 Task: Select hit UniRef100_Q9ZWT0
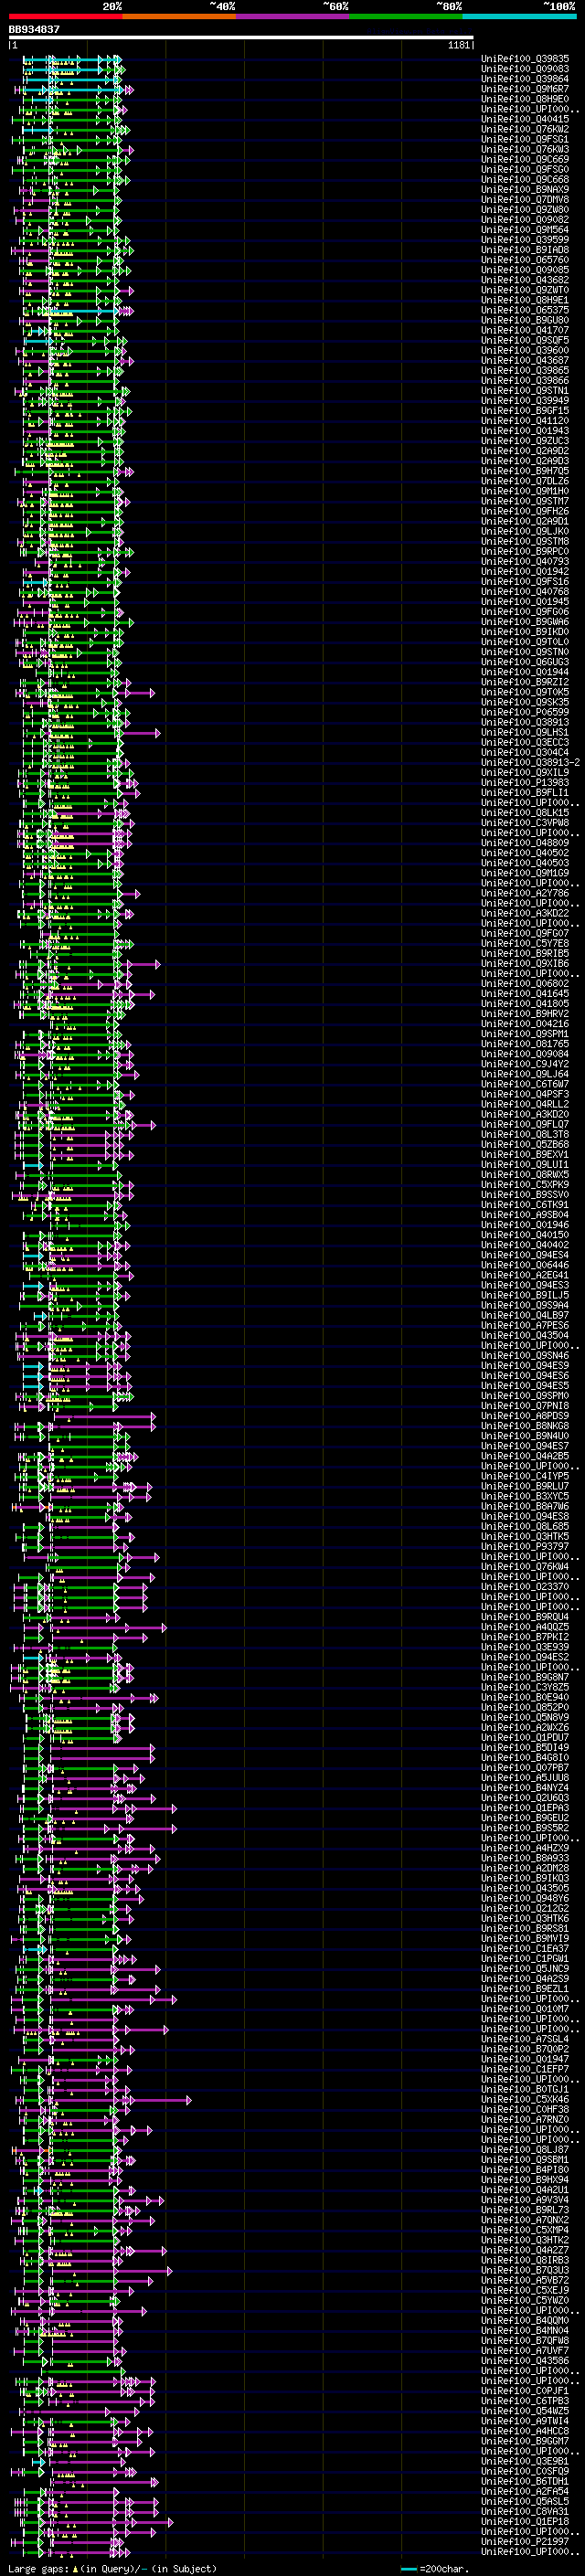525,290
